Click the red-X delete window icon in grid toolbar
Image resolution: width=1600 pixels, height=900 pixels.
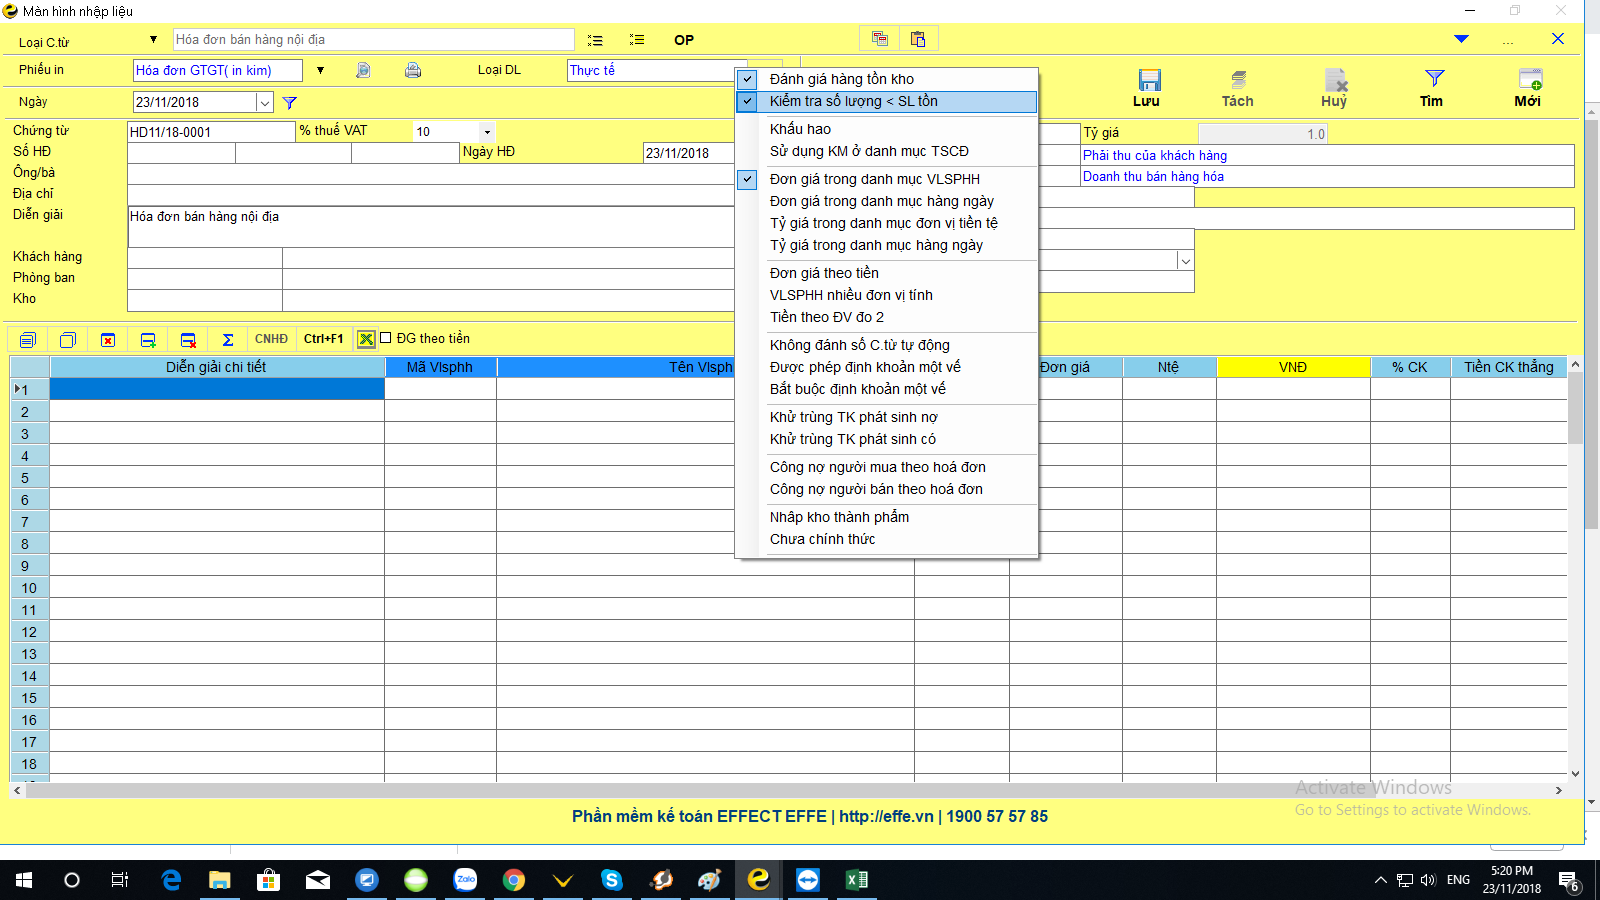click(x=108, y=339)
